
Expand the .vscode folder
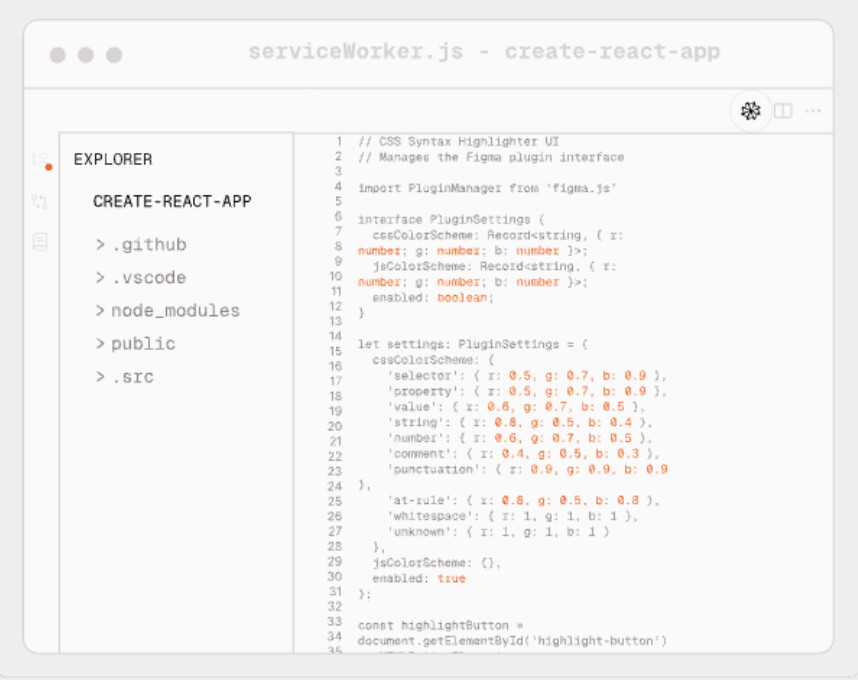(141, 278)
